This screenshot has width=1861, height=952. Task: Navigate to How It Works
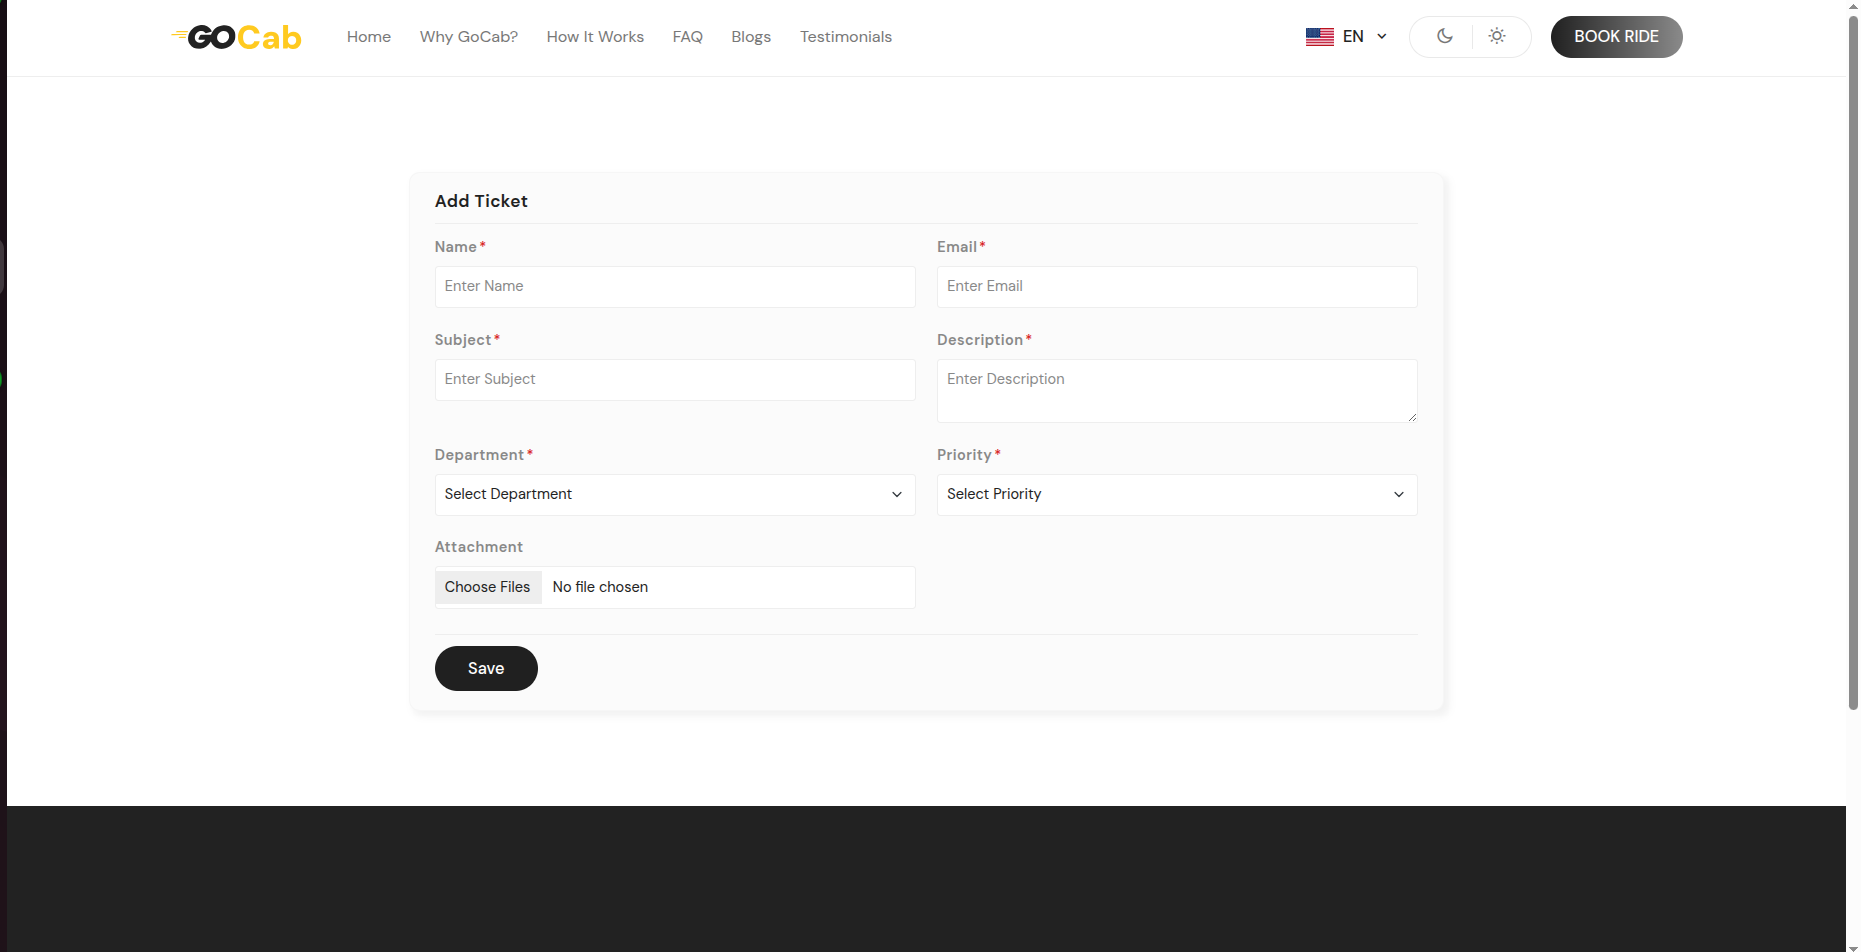594,37
